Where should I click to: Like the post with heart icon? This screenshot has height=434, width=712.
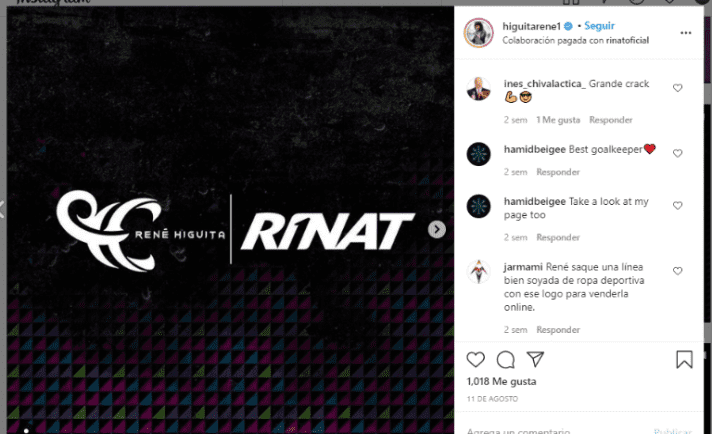point(475,360)
